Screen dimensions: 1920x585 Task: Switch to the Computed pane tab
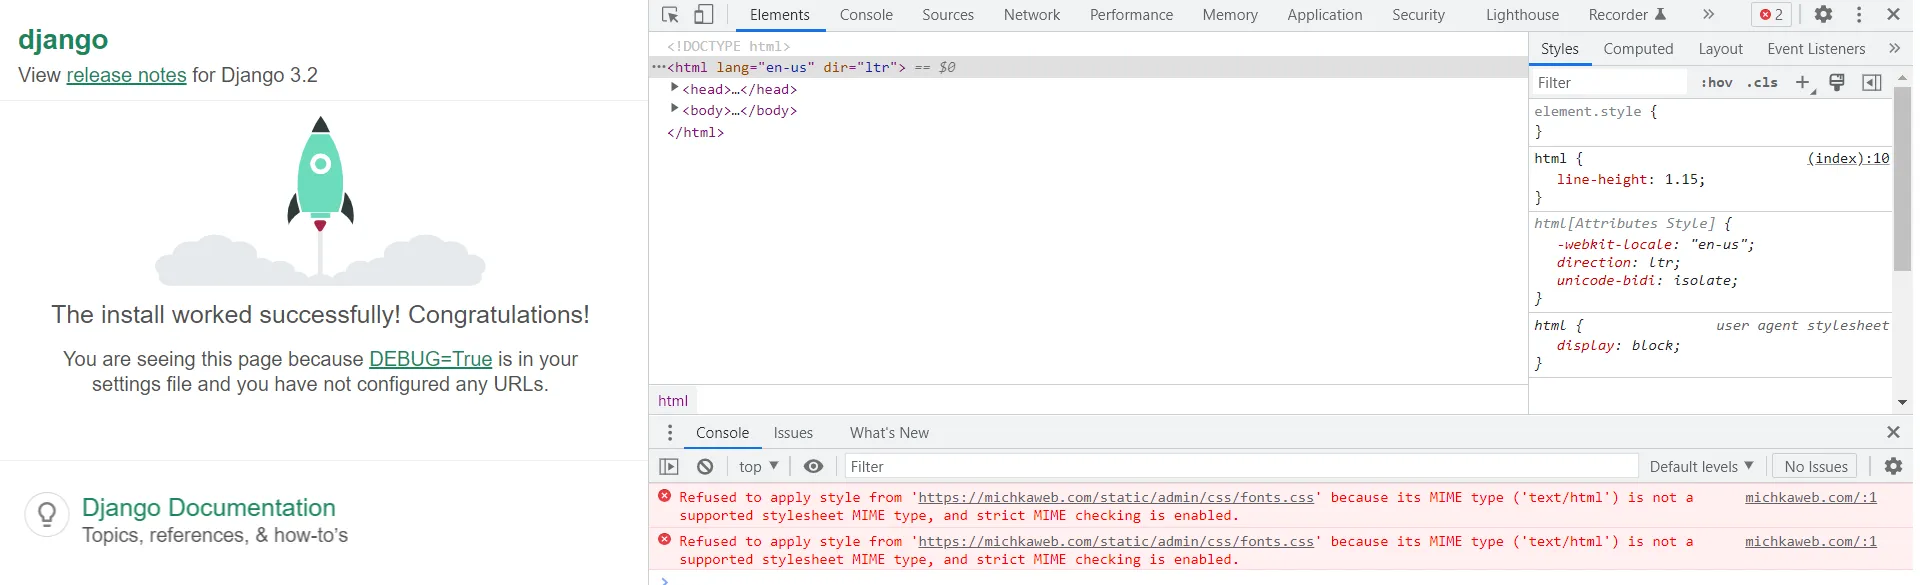click(1638, 48)
